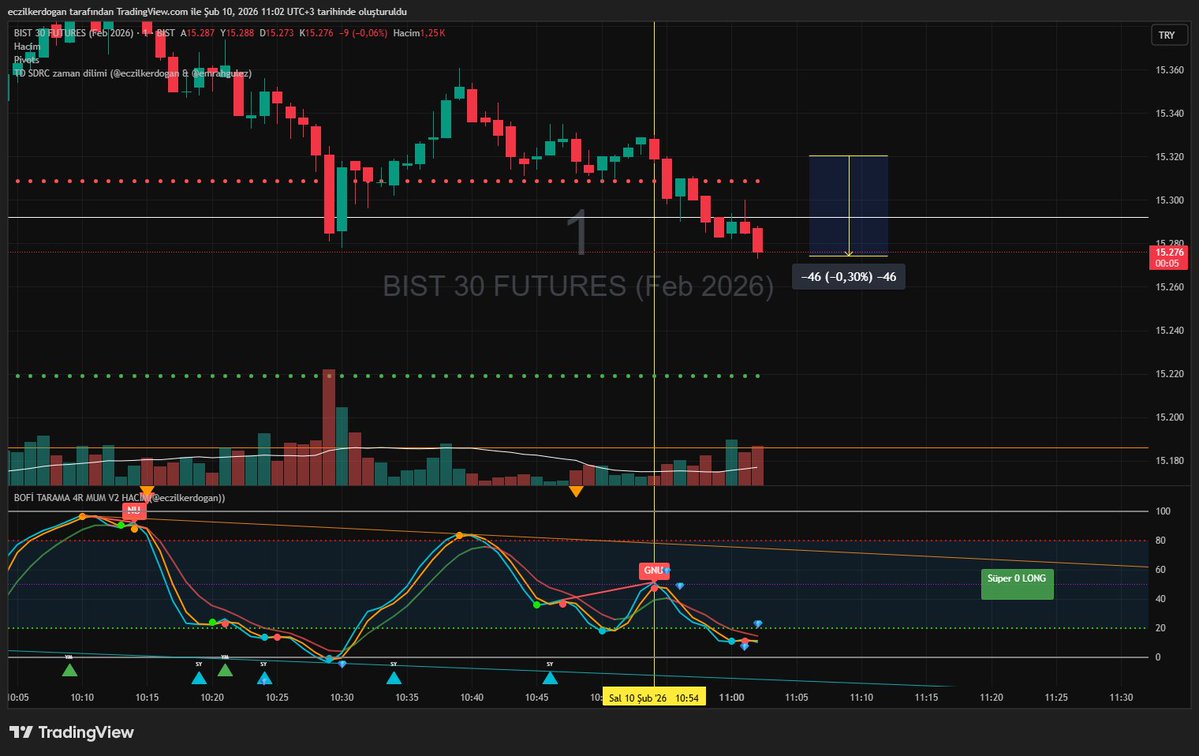
Task: Click the D15.273 low value in legend
Action: point(277,33)
